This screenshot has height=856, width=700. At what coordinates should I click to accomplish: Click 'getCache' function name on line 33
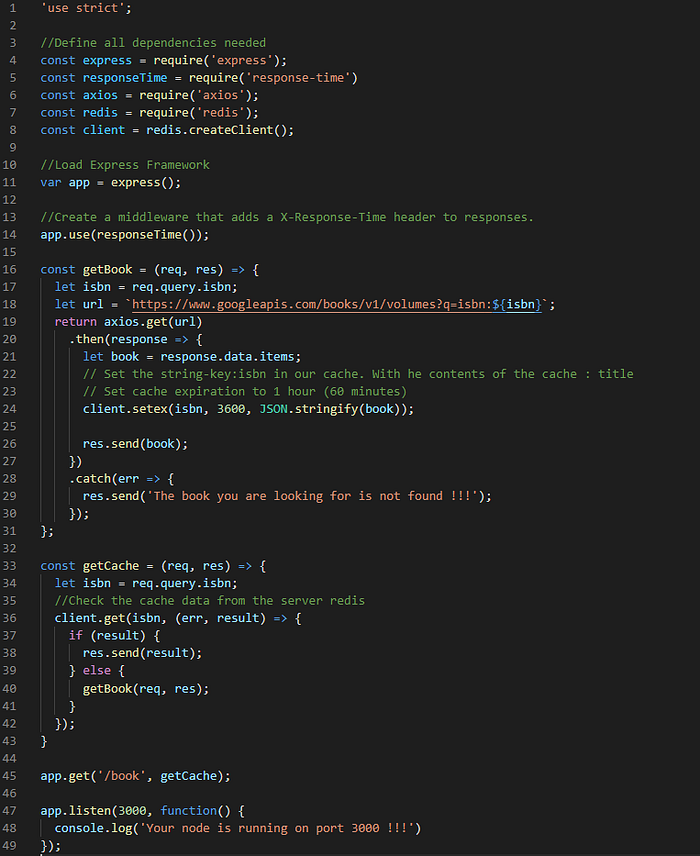pos(111,566)
